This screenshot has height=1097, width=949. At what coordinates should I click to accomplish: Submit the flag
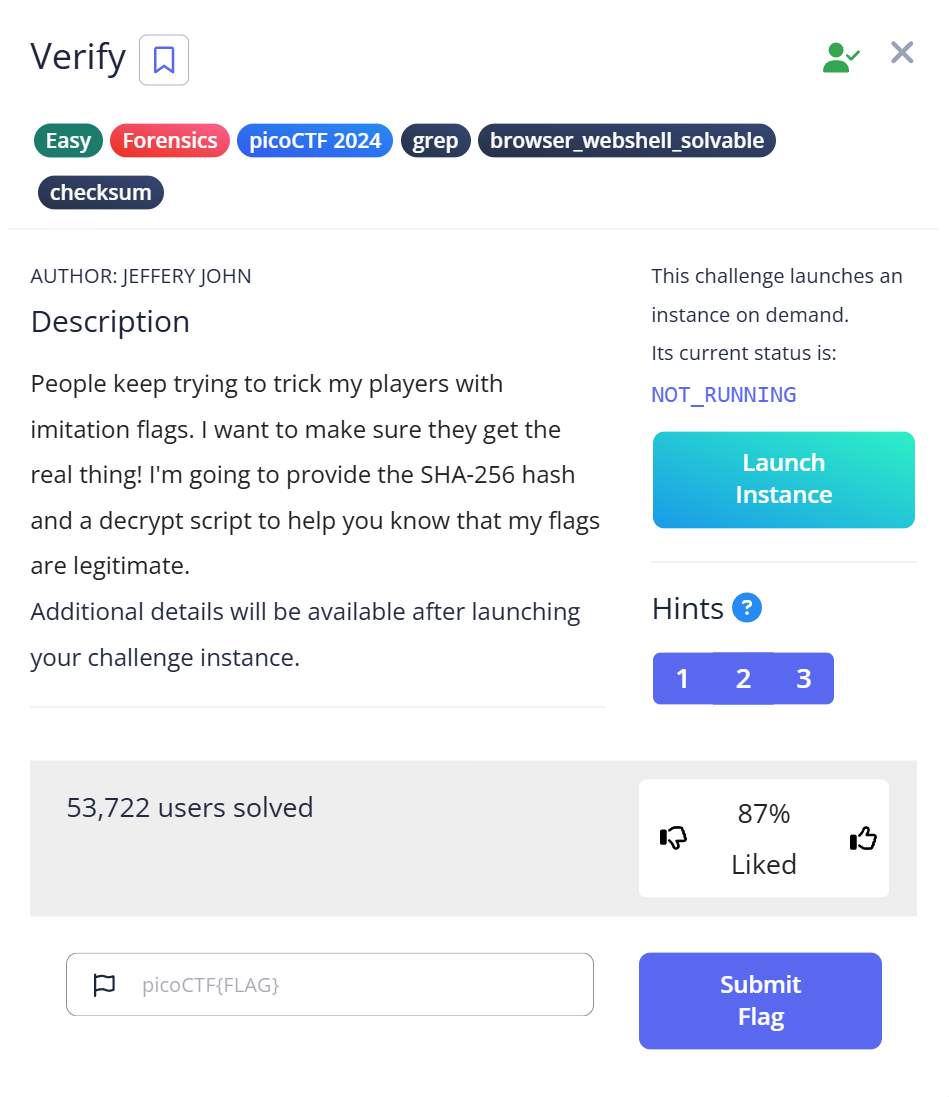760,1000
